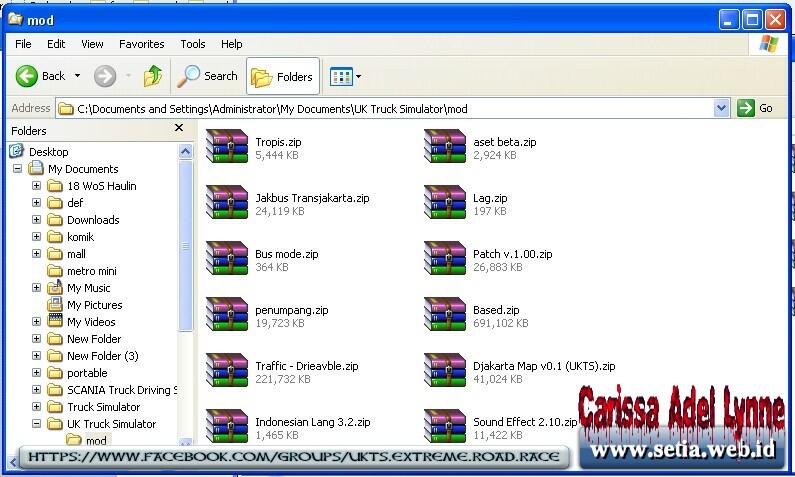The width and height of the screenshot is (795, 477).
Task: Click the mod window title bar folder icon
Action: (x=15, y=19)
